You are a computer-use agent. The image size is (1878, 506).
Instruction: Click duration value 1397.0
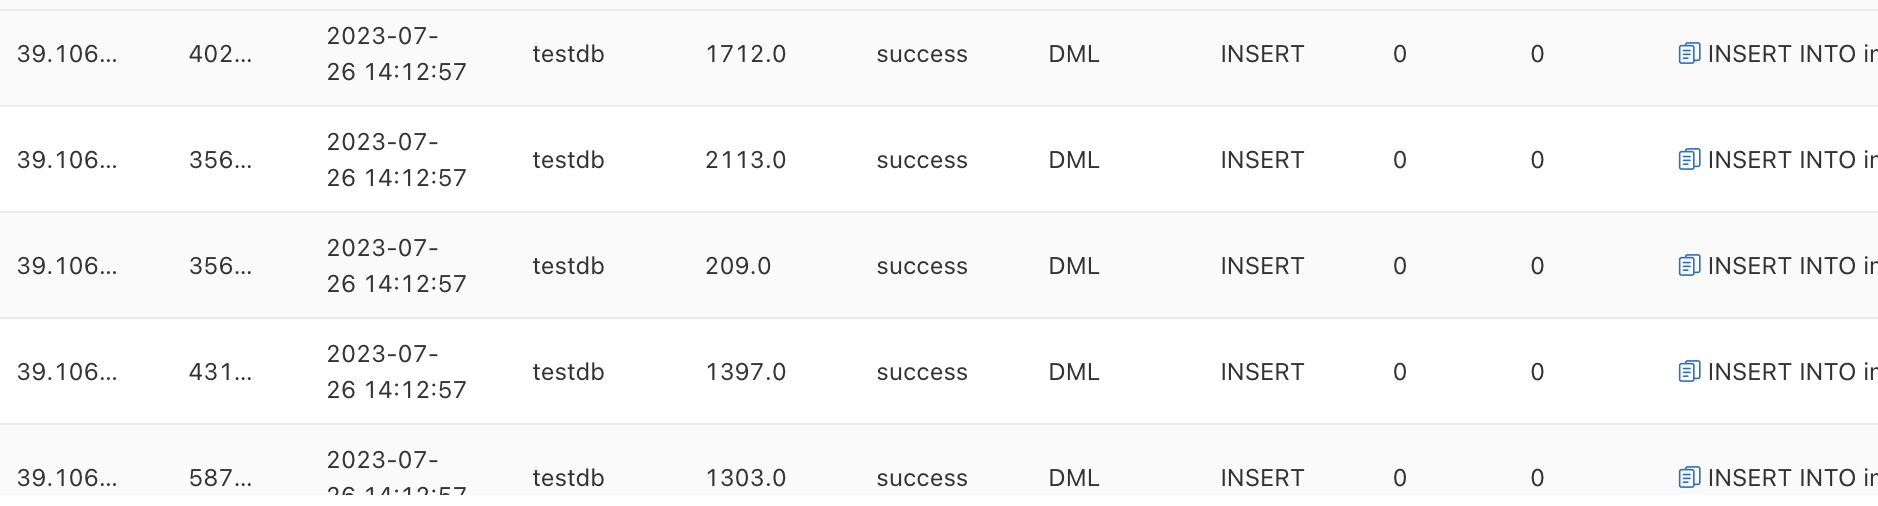pyautogui.click(x=746, y=372)
